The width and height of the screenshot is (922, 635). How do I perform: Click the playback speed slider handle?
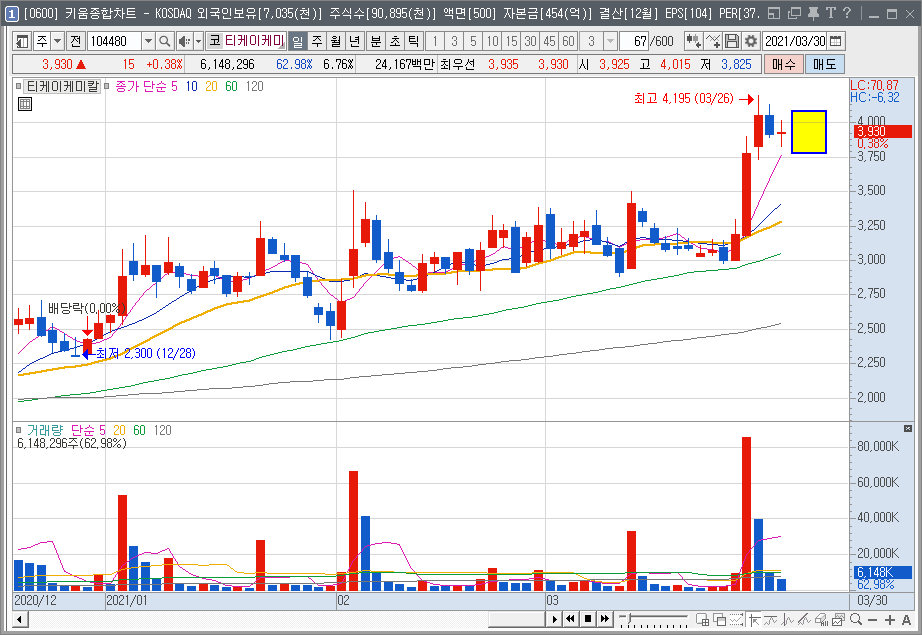pos(630,619)
